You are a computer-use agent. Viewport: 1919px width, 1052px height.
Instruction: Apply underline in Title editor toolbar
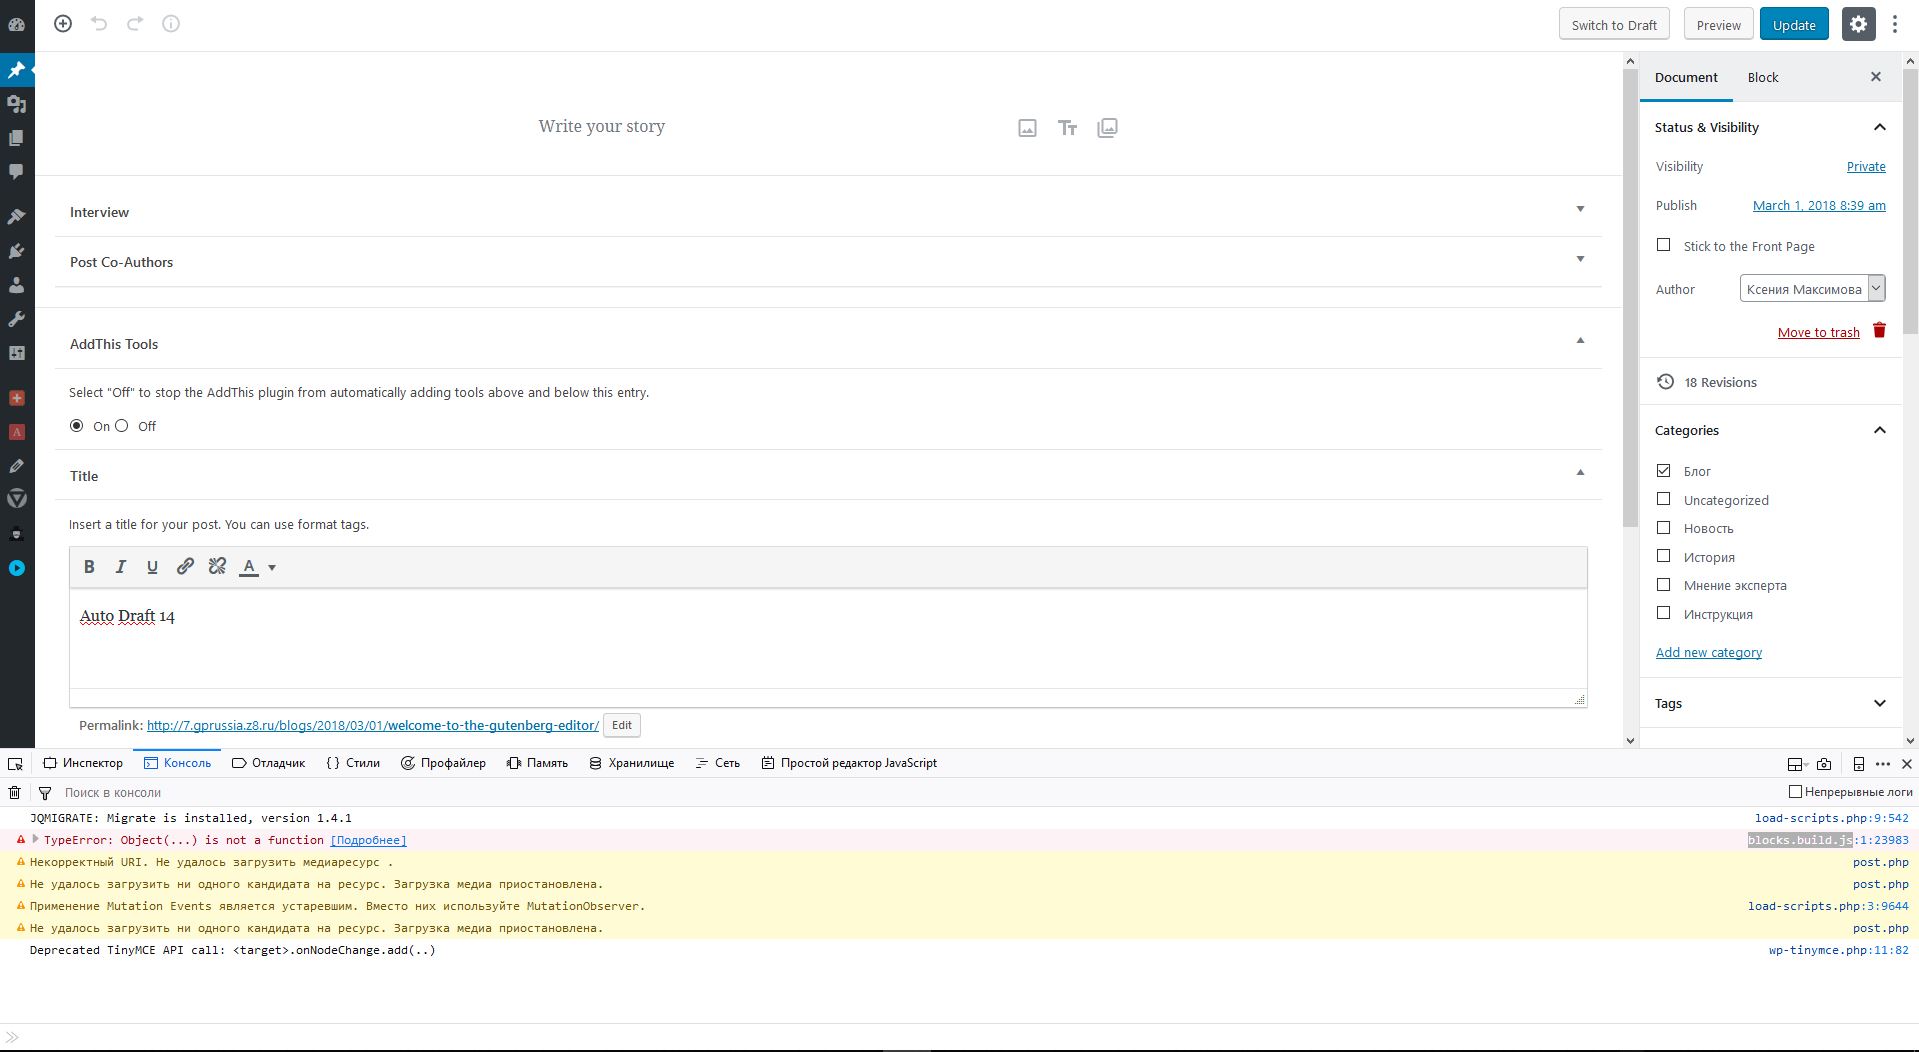click(x=153, y=567)
